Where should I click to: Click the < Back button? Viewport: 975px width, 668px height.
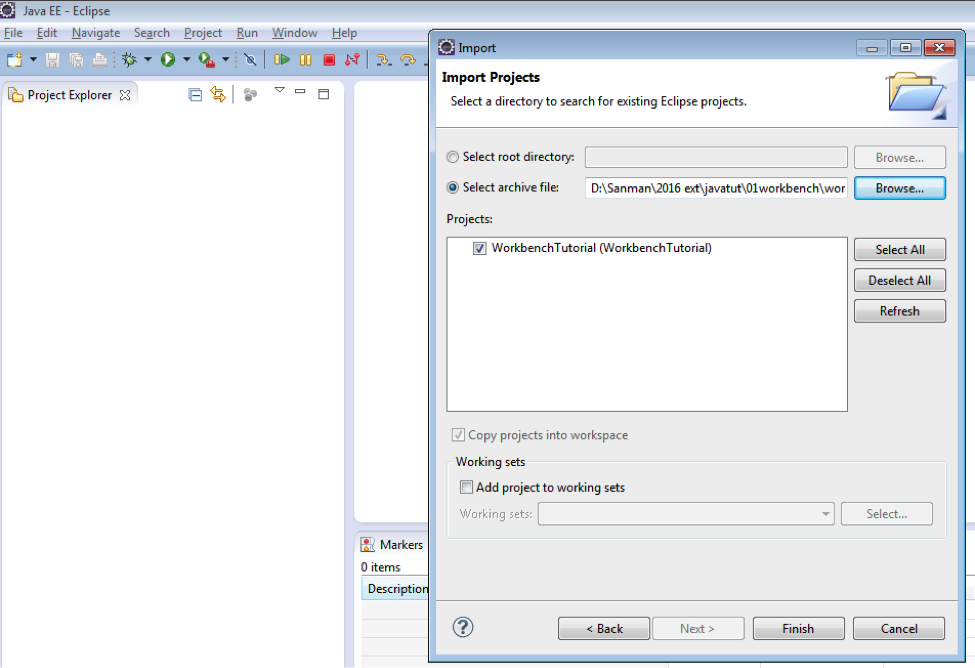tap(604, 628)
